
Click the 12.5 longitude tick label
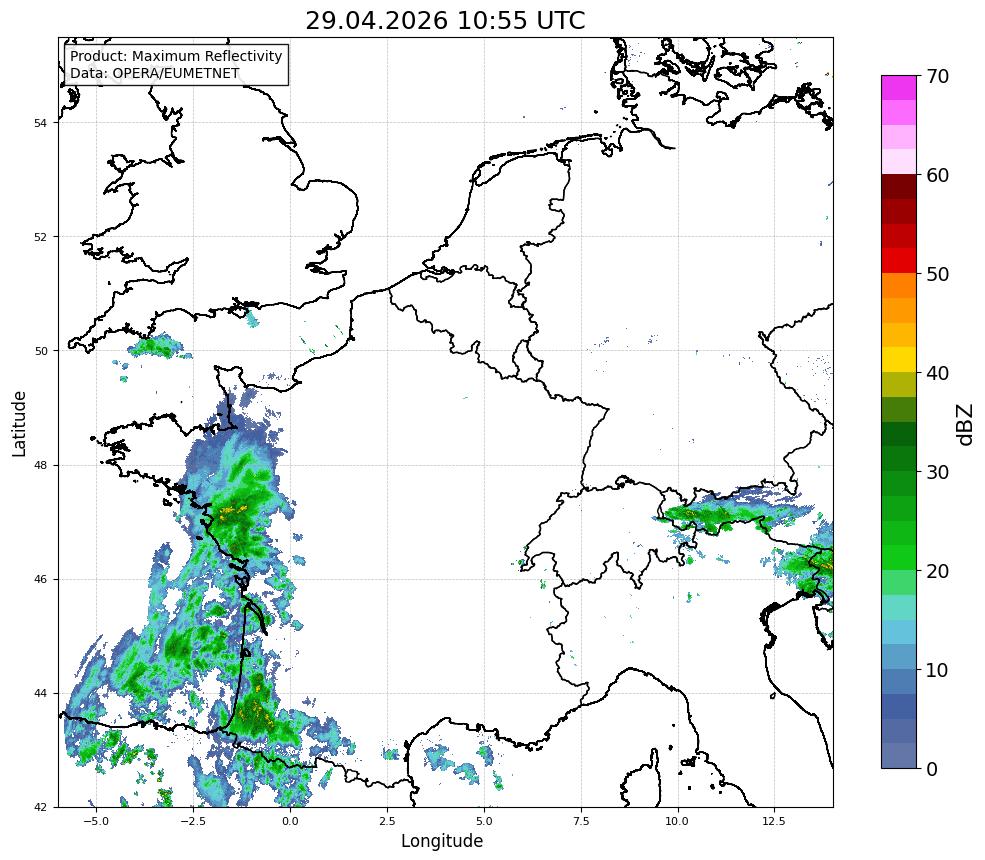(774, 820)
